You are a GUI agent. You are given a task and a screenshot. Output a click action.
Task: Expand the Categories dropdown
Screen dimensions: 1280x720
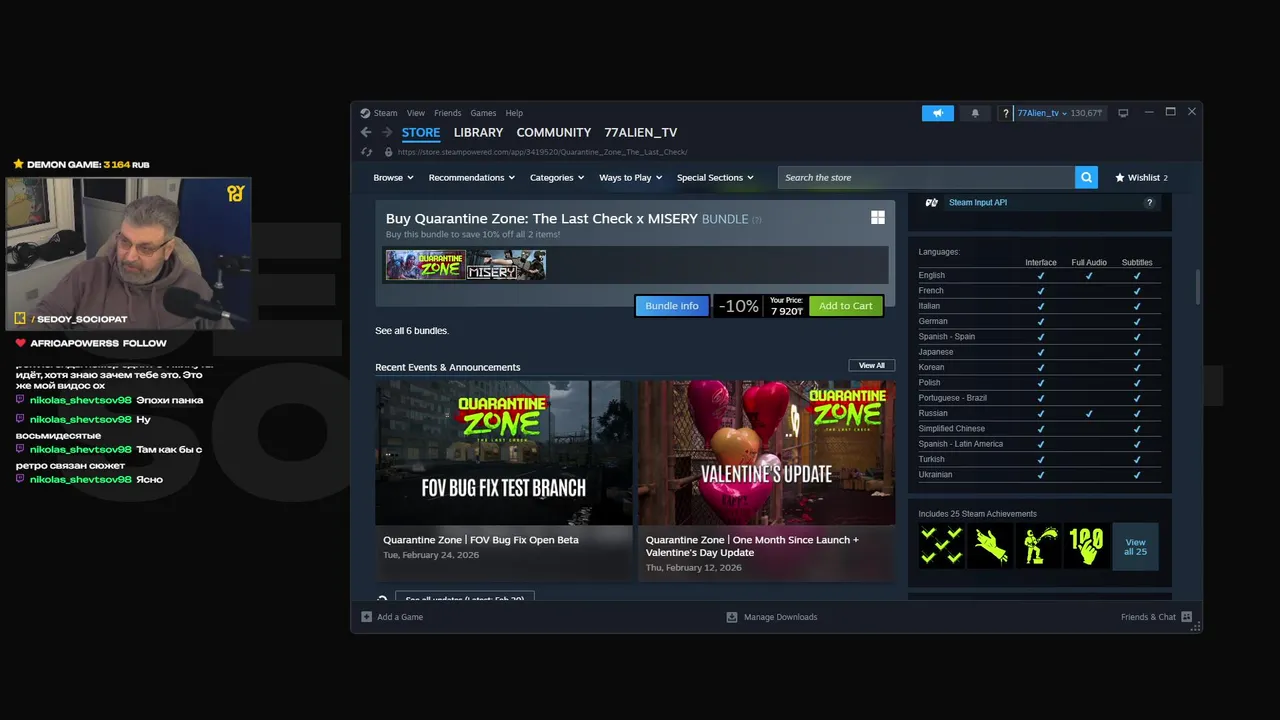557,177
